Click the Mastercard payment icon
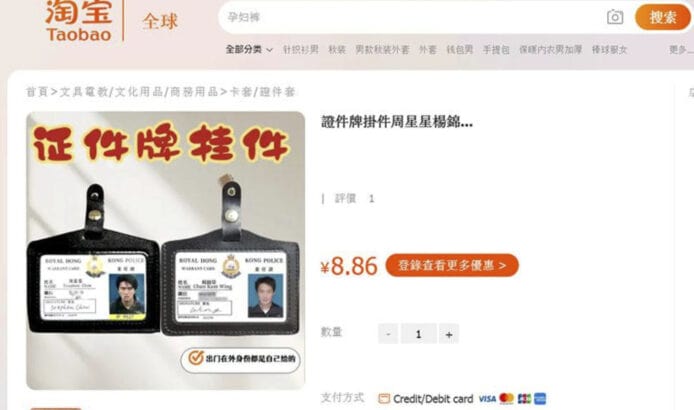Image resolution: width=694 pixels, height=410 pixels. (506, 398)
